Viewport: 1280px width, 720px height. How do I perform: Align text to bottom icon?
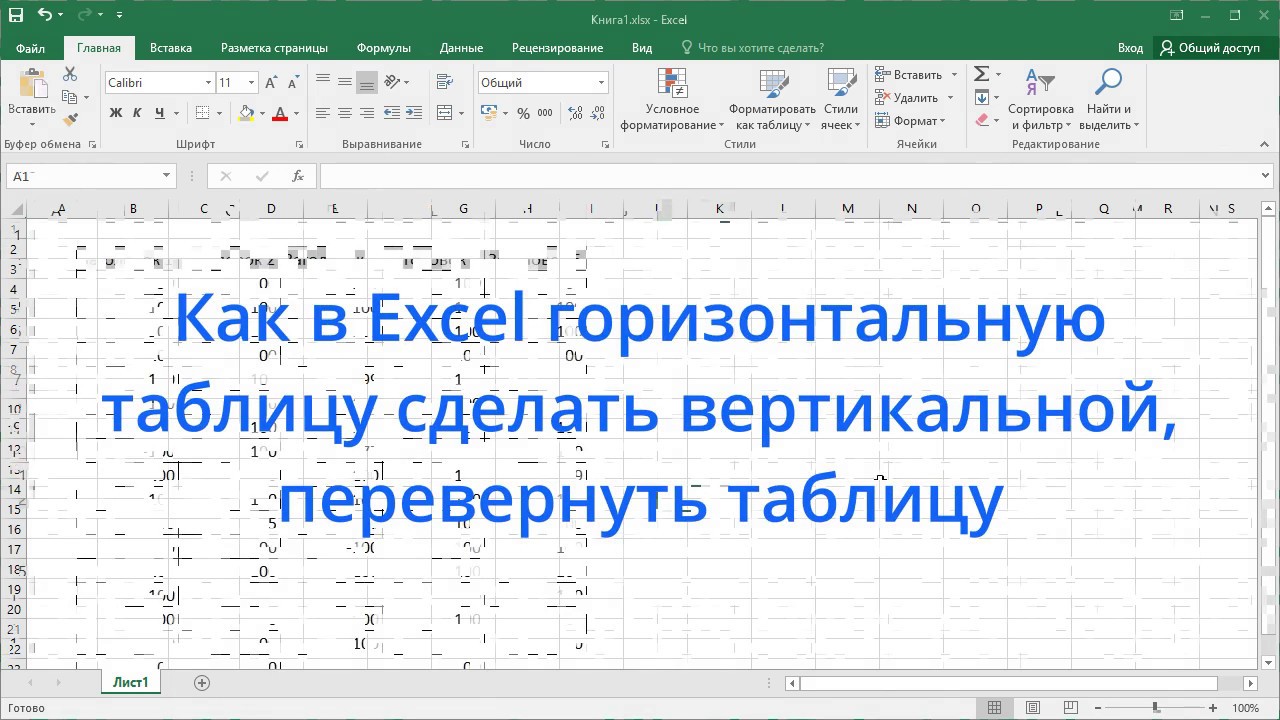click(367, 82)
